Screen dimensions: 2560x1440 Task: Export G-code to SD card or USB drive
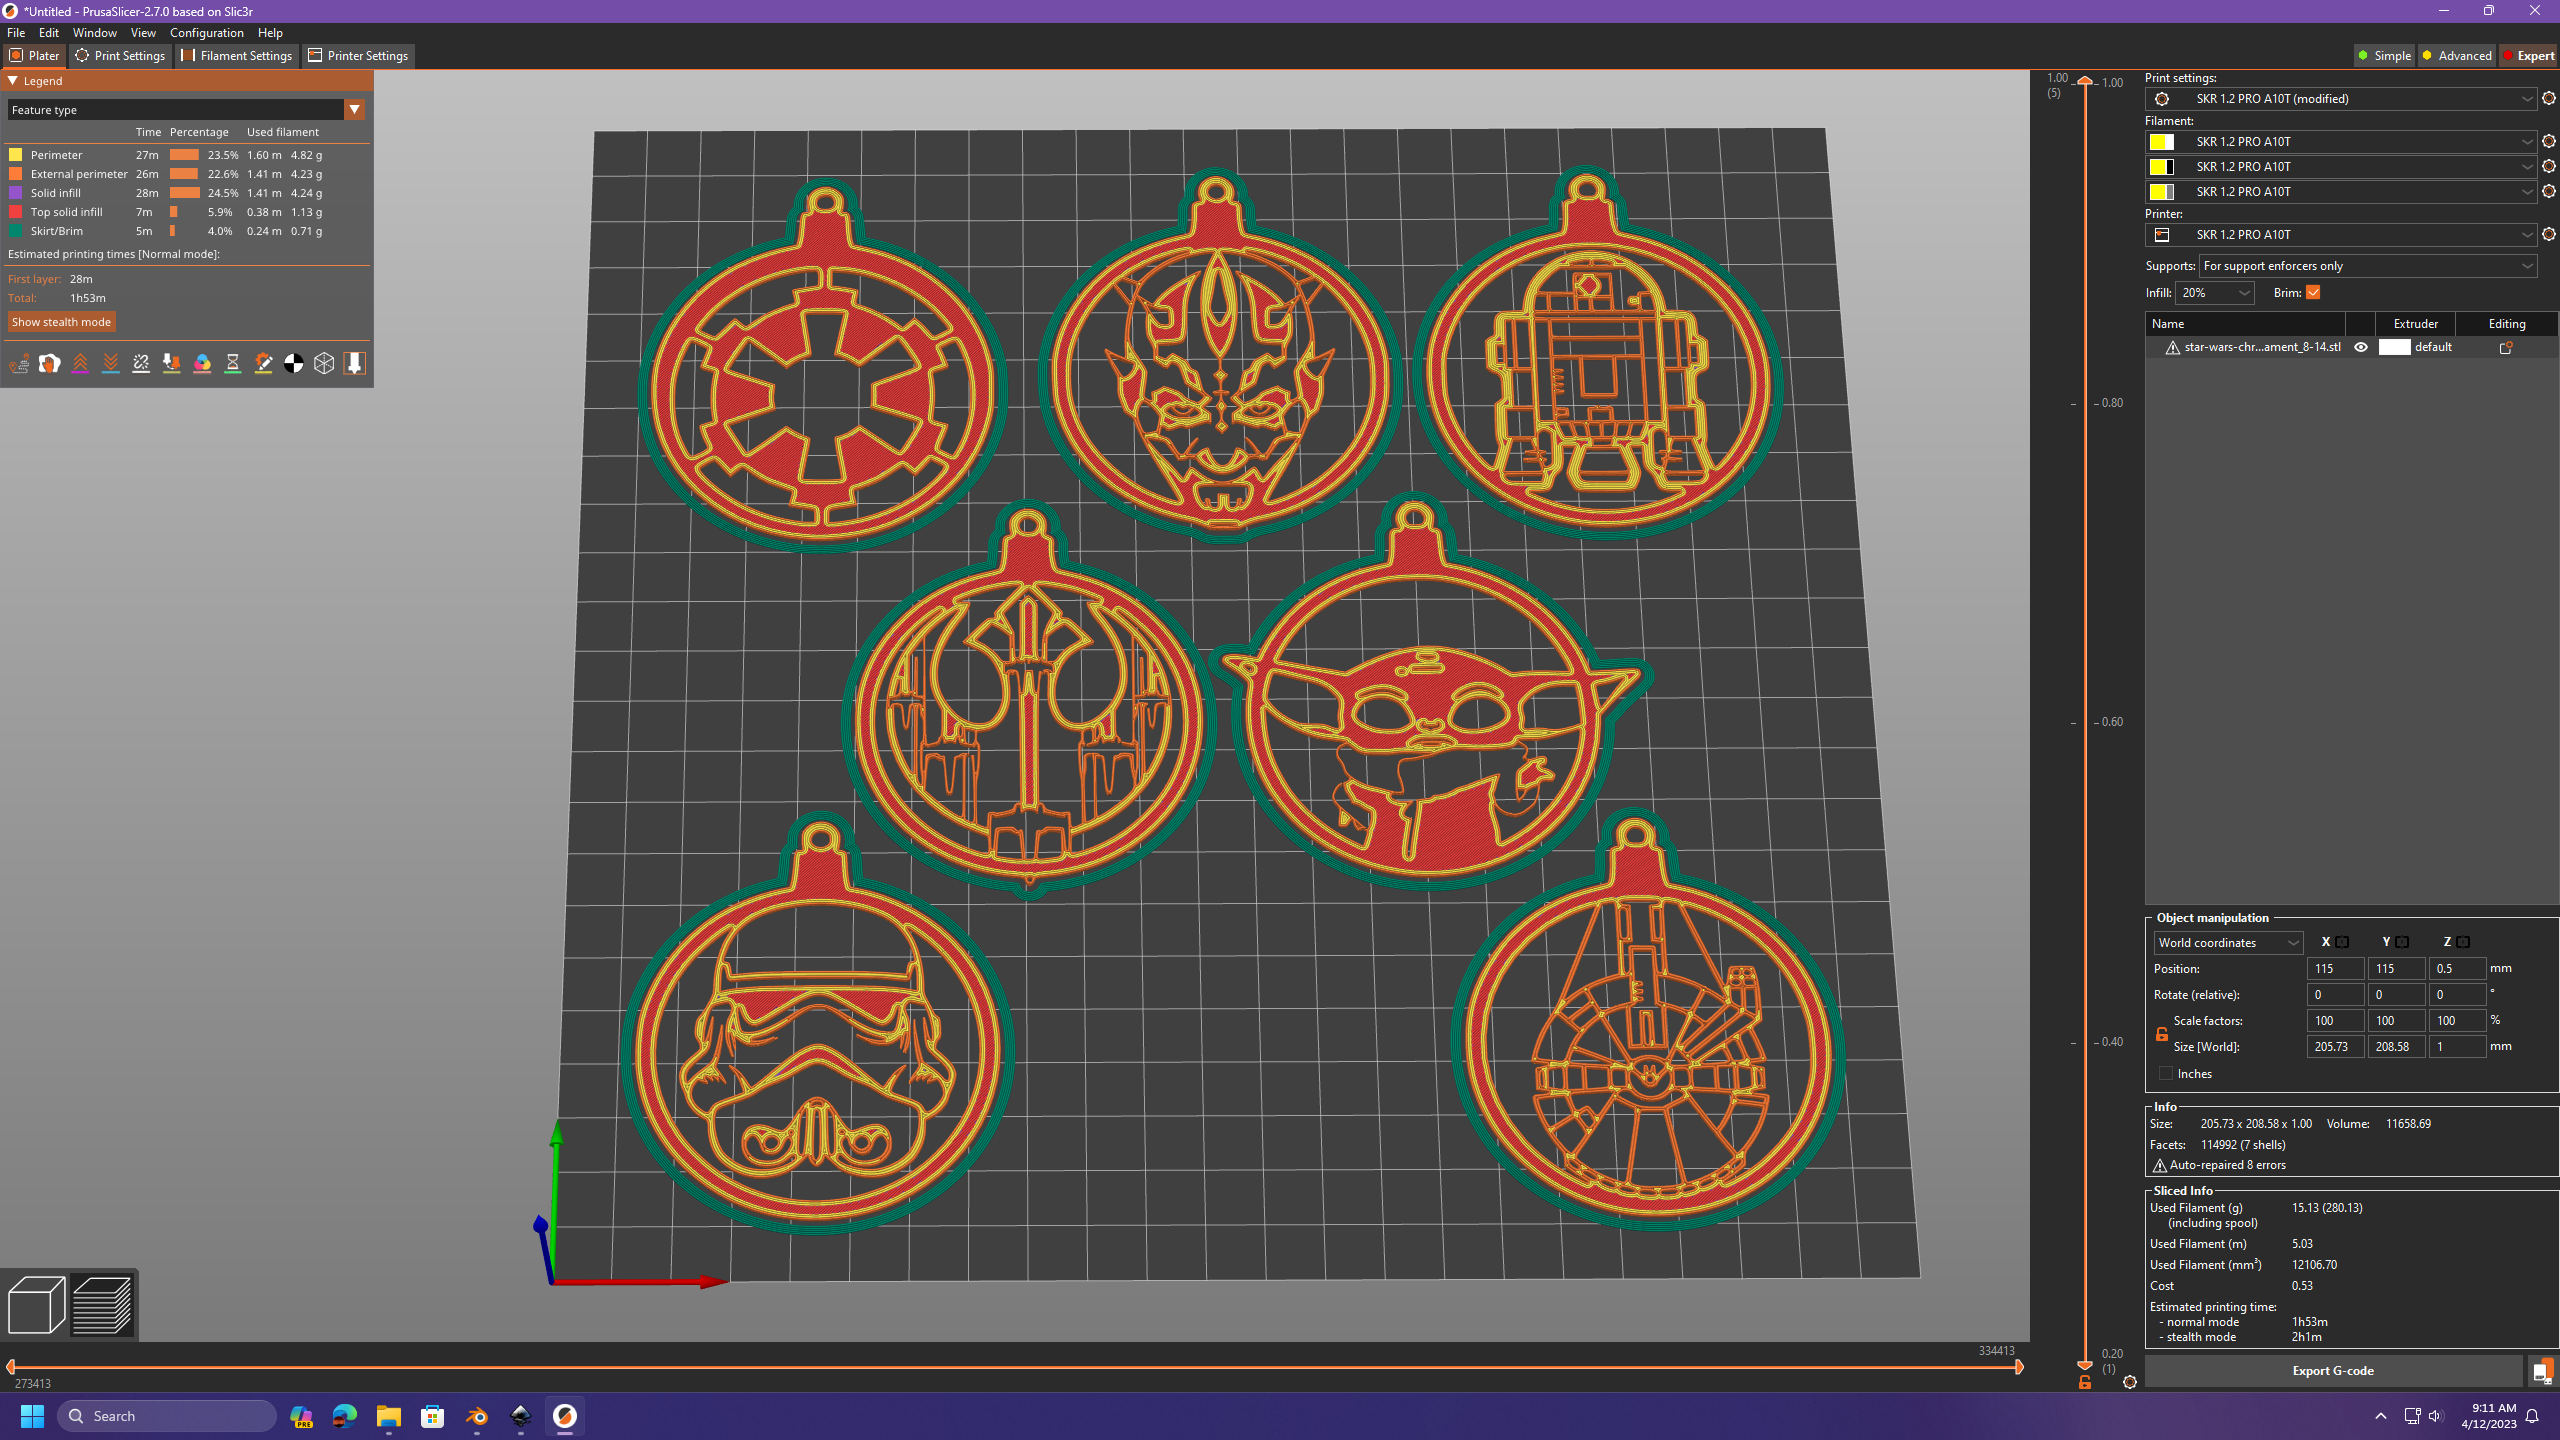tap(2541, 1371)
